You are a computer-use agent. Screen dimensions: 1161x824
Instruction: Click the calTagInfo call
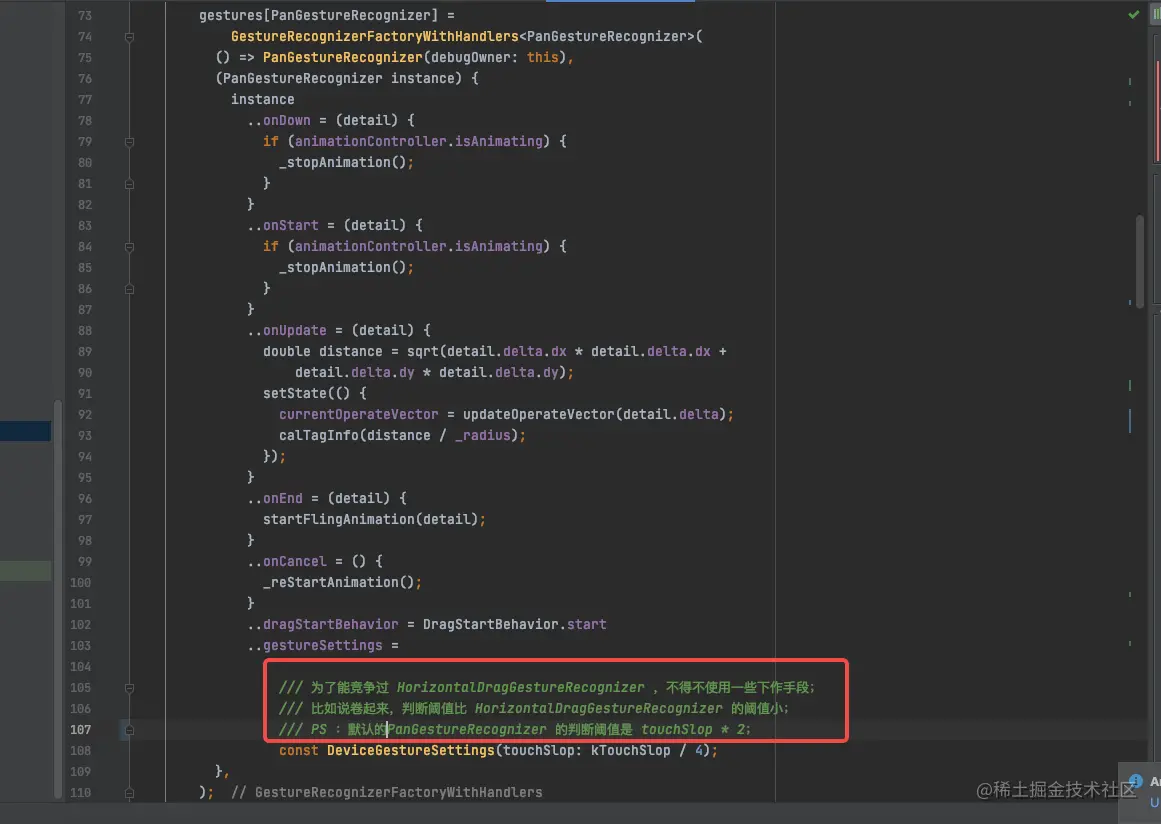[318, 435]
